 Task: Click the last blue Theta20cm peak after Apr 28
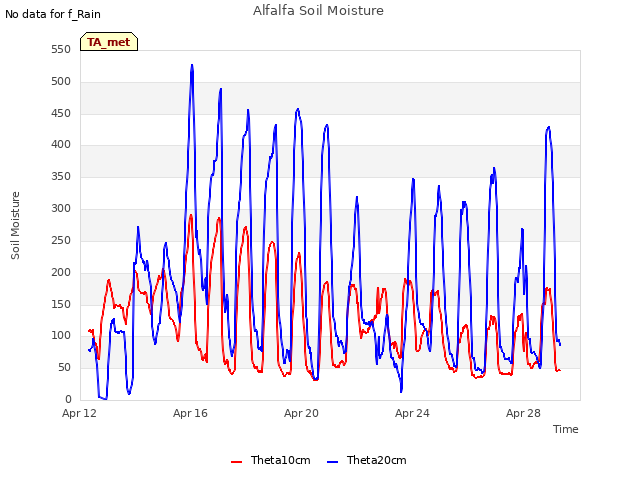[x=549, y=127]
